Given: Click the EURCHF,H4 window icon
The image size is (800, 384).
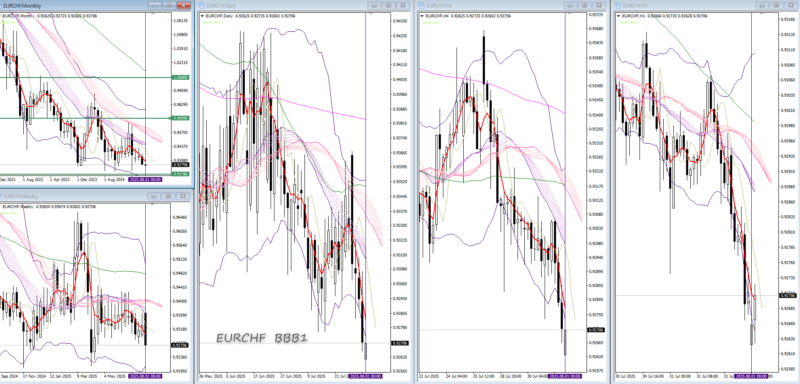Looking at the screenshot, I should (421, 5).
